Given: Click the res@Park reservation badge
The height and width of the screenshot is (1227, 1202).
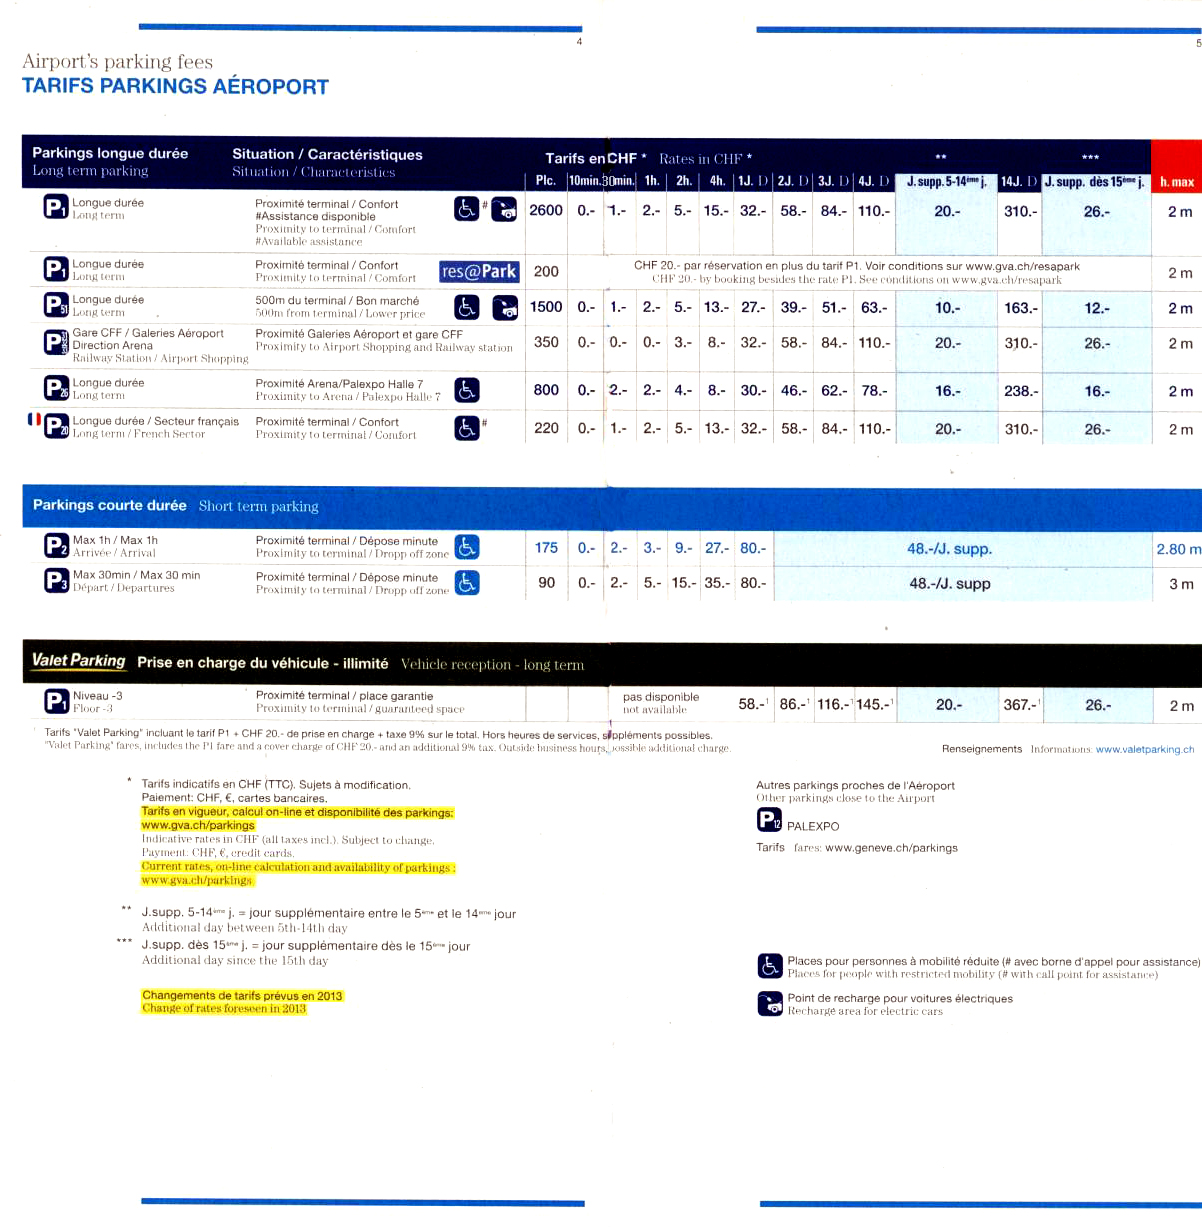Looking at the screenshot, I should coord(479,271).
